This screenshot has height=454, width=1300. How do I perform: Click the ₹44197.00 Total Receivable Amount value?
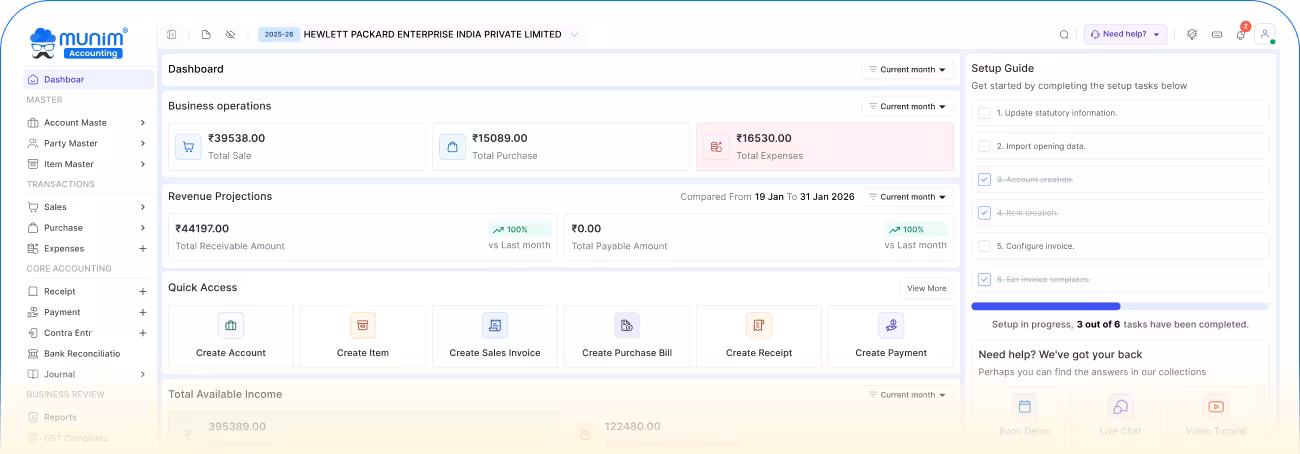click(202, 228)
